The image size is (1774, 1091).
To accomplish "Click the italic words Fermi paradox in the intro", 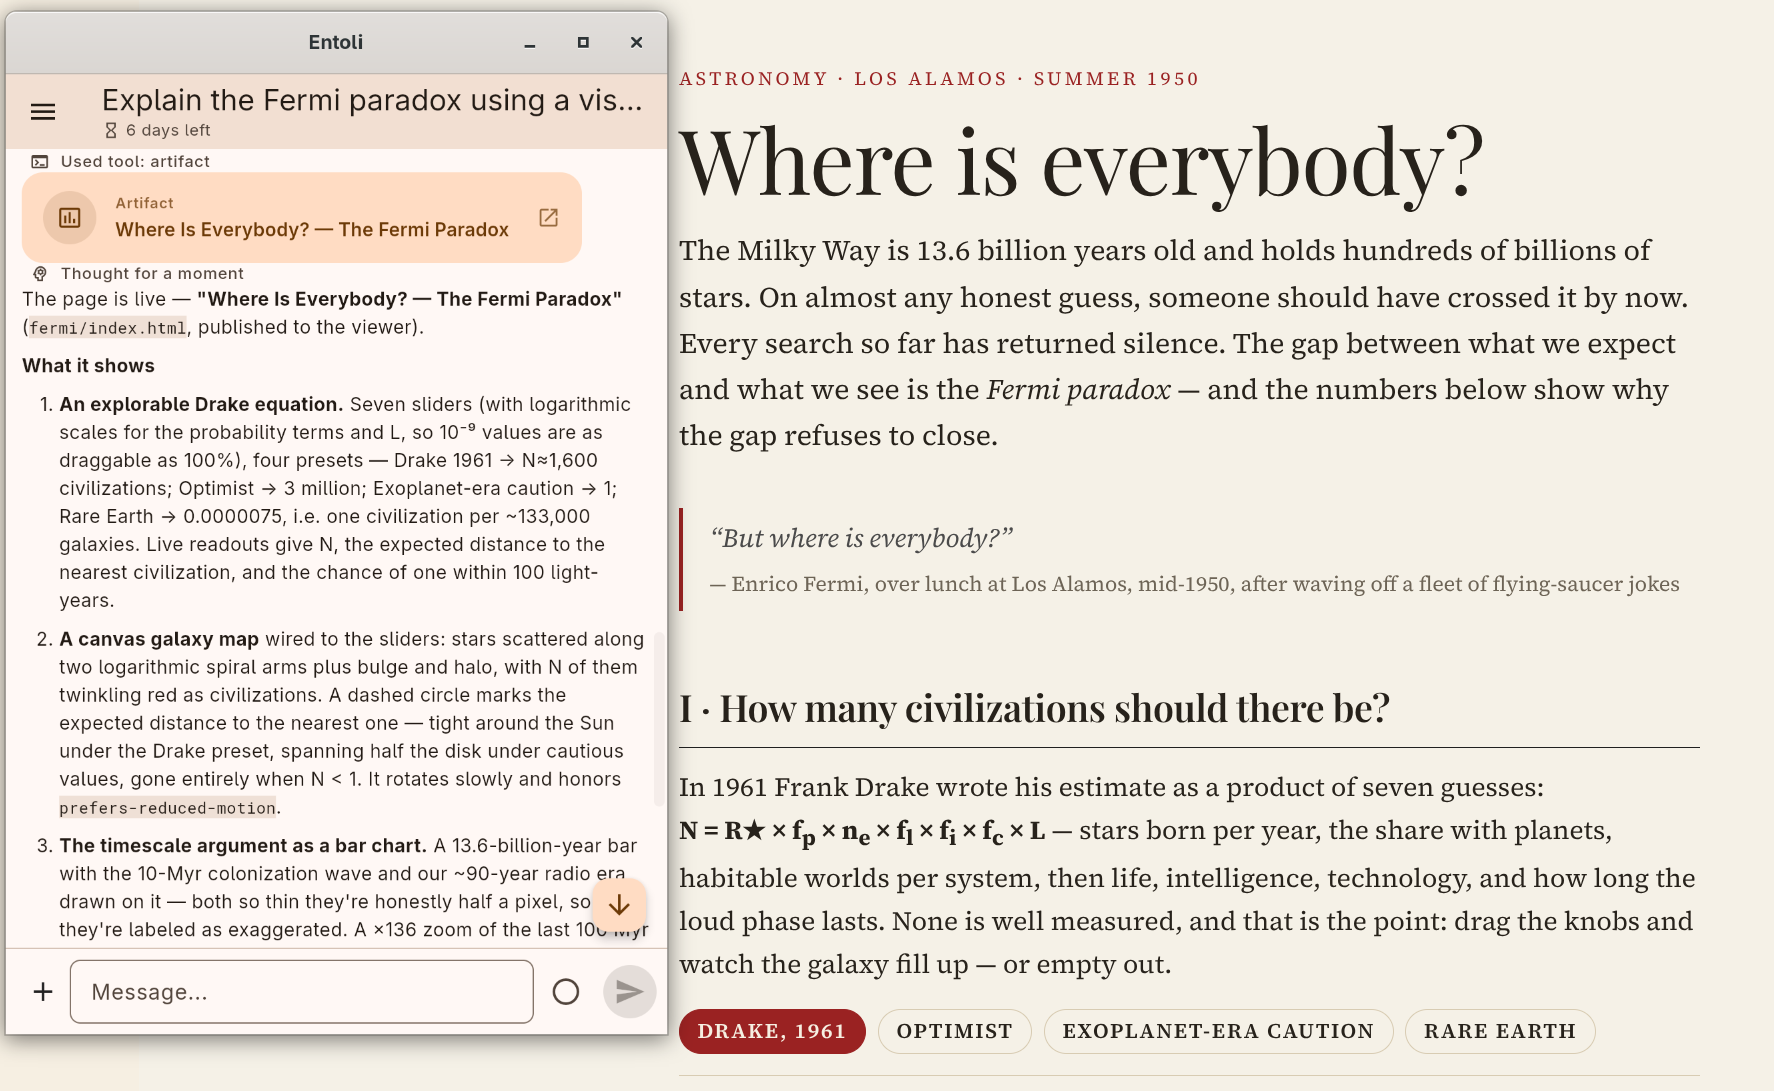I will click(1078, 390).
